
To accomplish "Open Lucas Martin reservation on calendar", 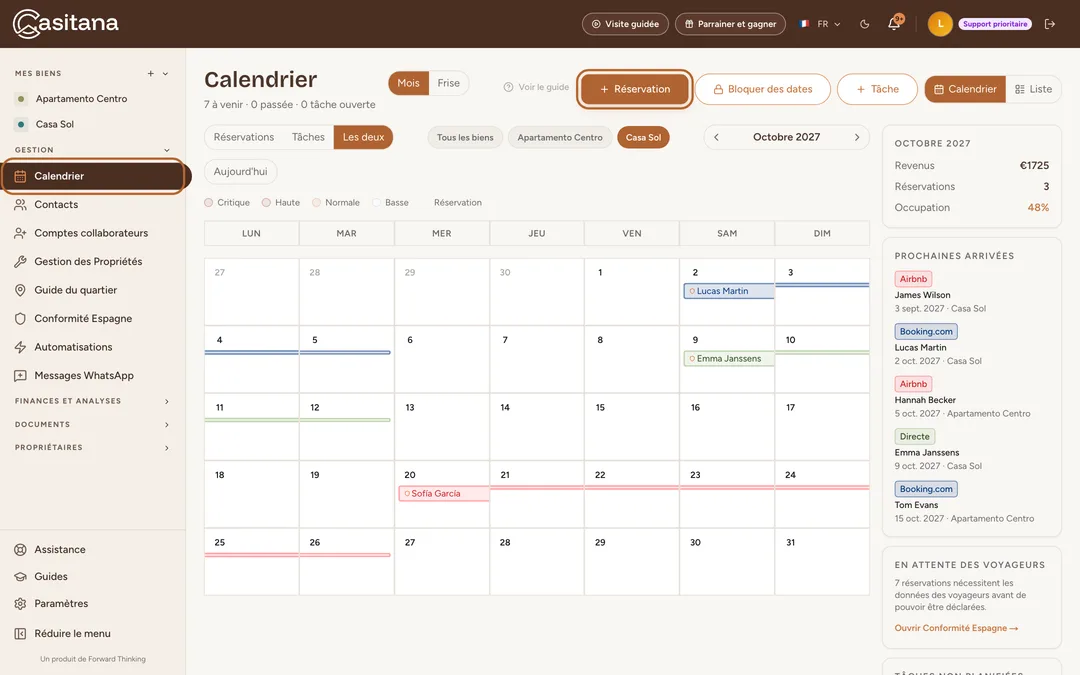I will pyautogui.click(x=729, y=291).
